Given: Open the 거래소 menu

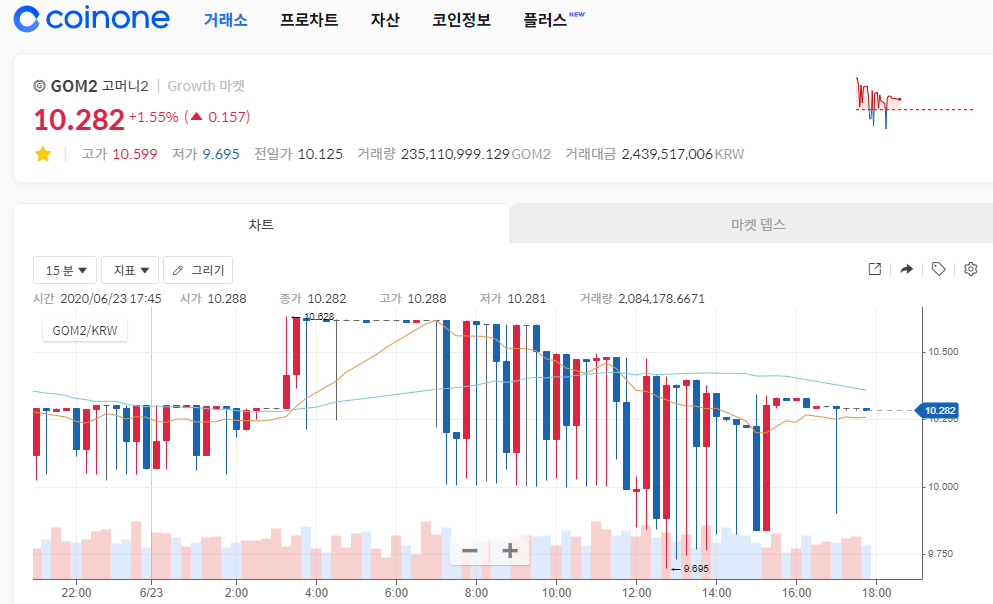Looking at the screenshot, I should [x=225, y=20].
